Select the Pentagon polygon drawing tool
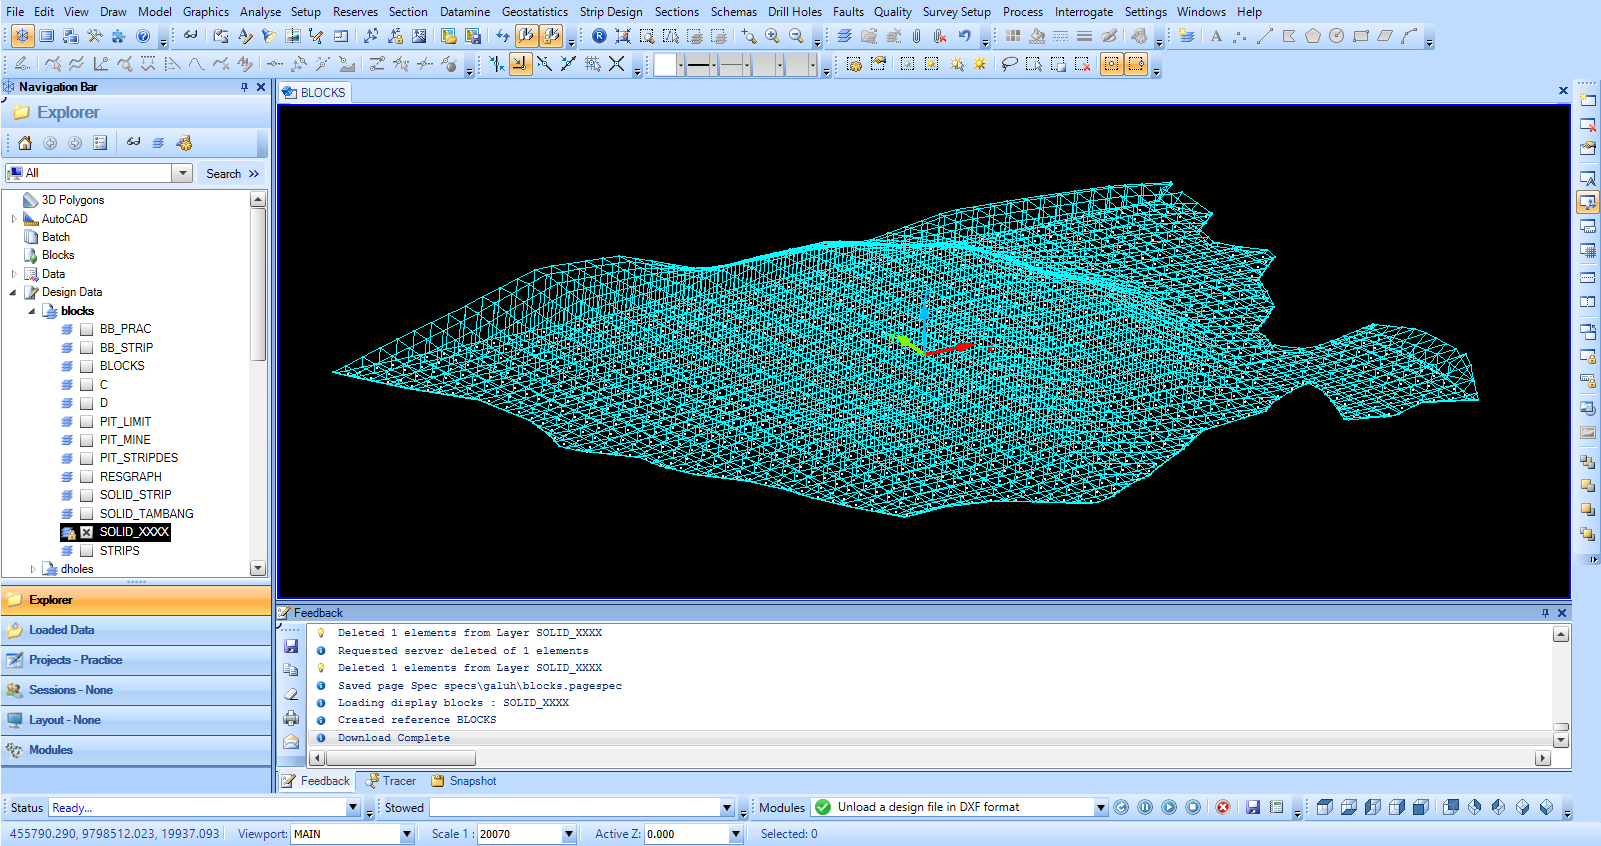Image resolution: width=1601 pixels, height=846 pixels. coord(1312,37)
